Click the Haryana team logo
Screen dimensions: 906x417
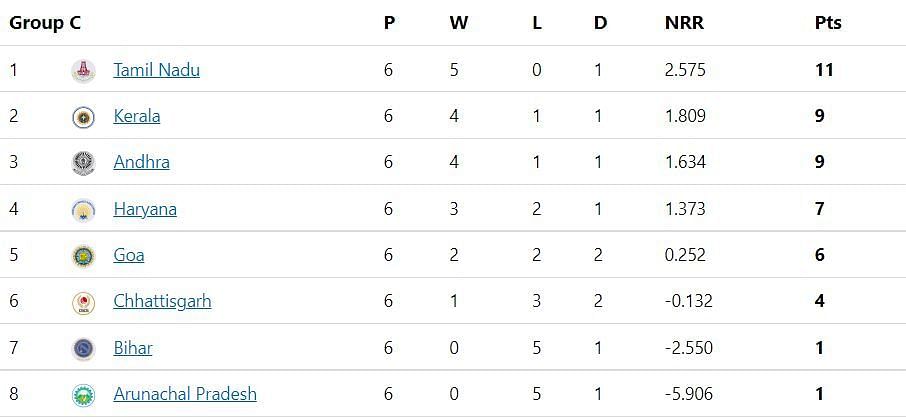pos(83,210)
